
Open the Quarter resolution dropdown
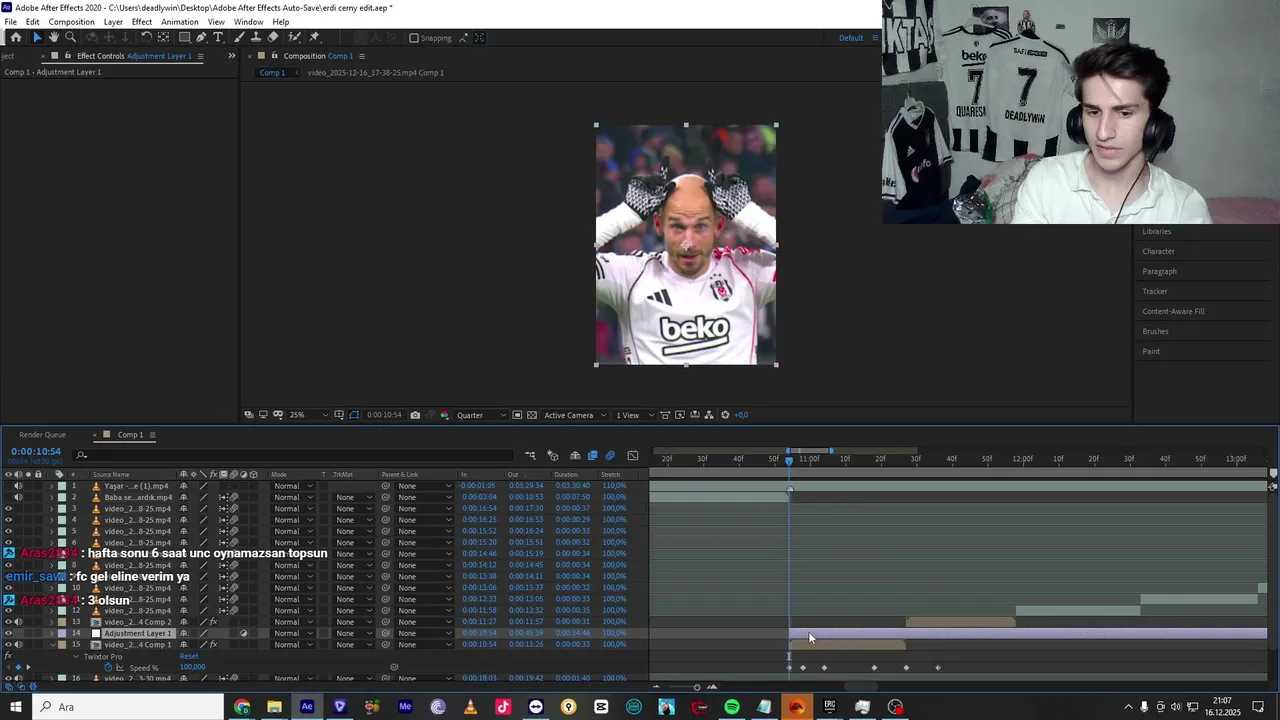click(x=482, y=415)
